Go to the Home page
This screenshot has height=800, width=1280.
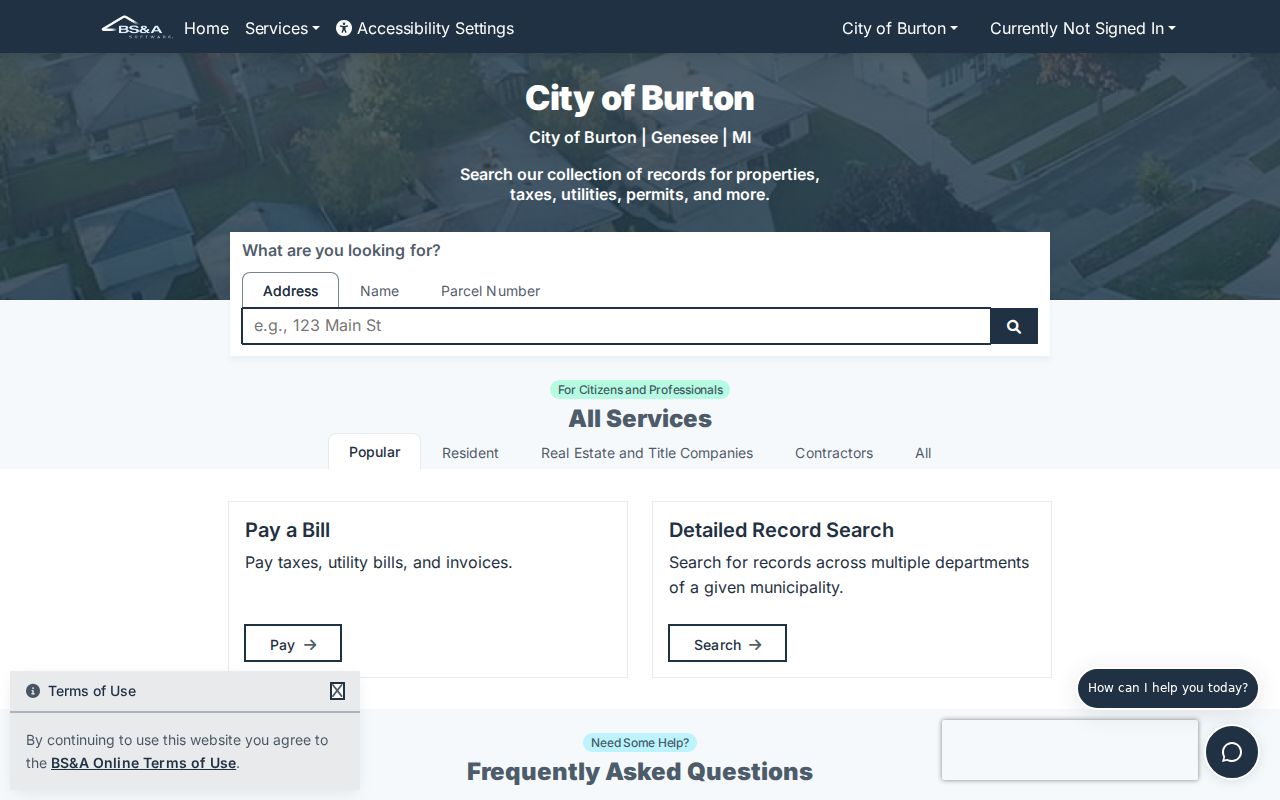click(206, 28)
